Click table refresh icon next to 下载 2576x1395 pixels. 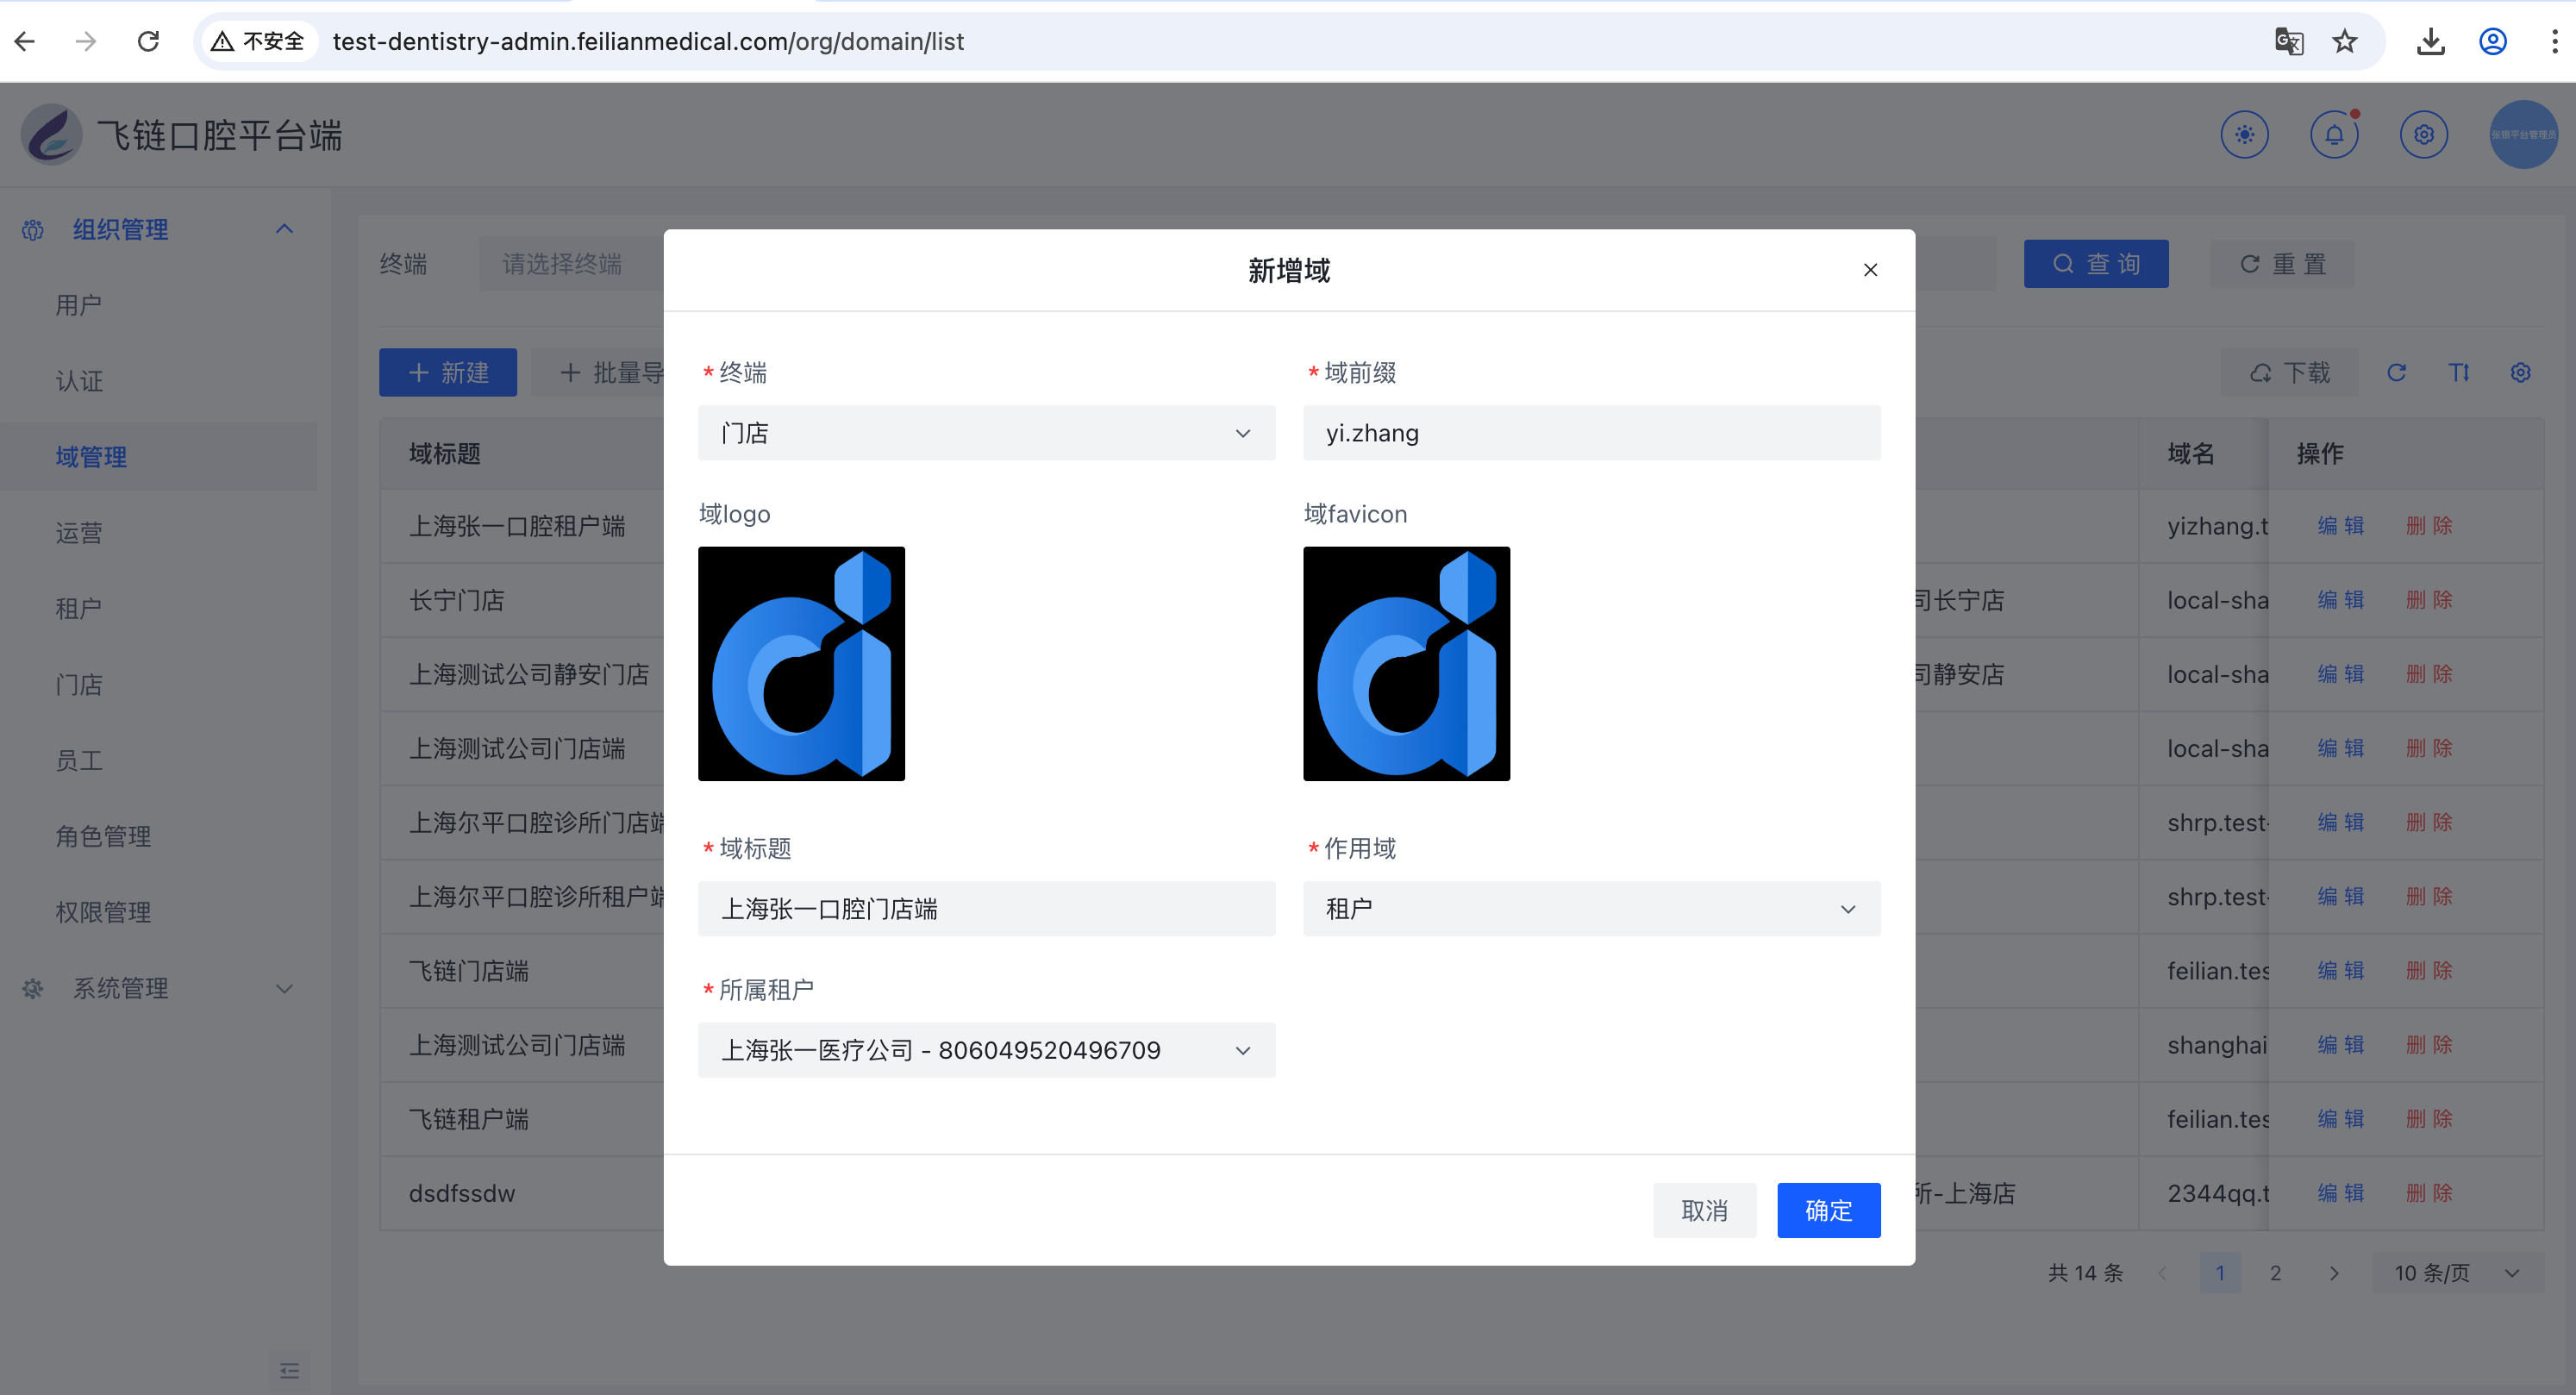[x=2396, y=373]
